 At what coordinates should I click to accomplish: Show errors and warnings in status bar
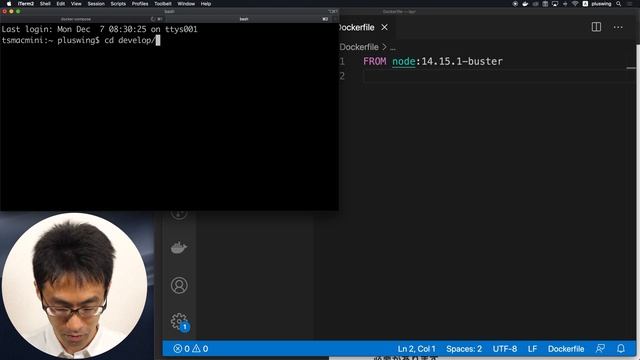(x=191, y=349)
